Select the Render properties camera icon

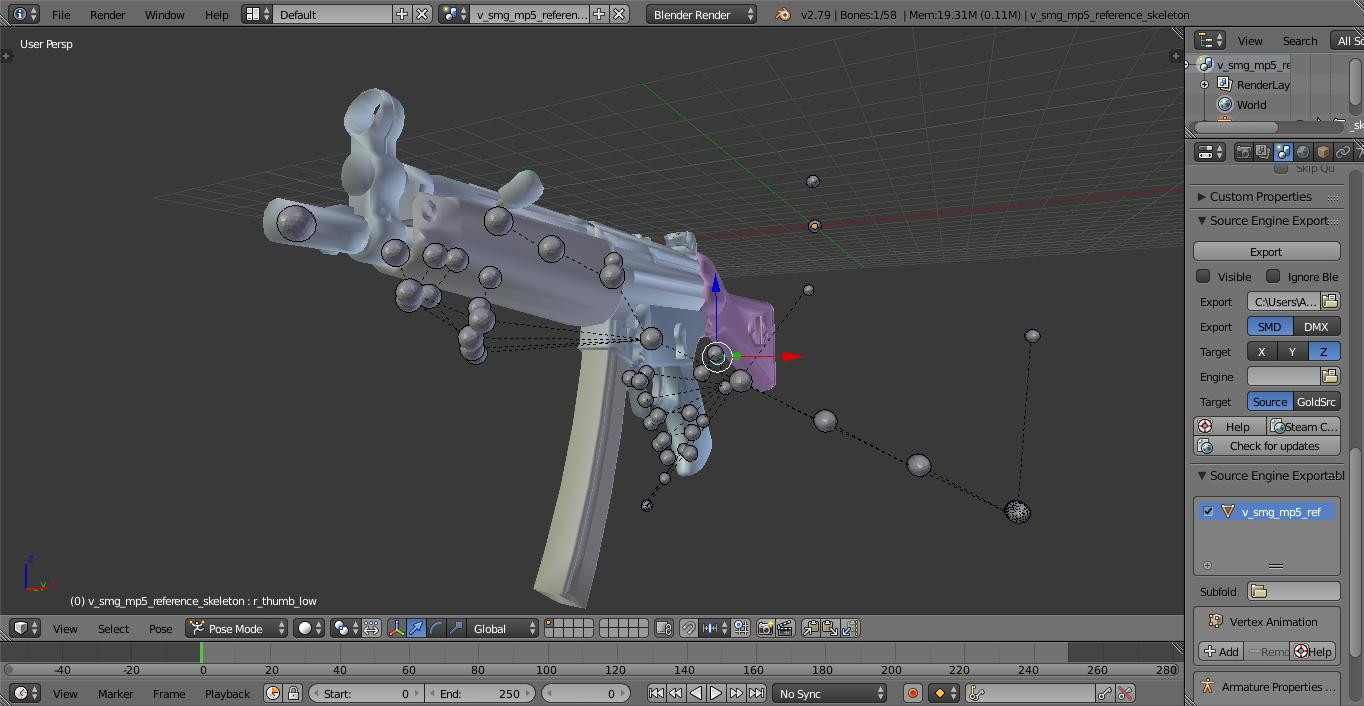(x=1243, y=151)
